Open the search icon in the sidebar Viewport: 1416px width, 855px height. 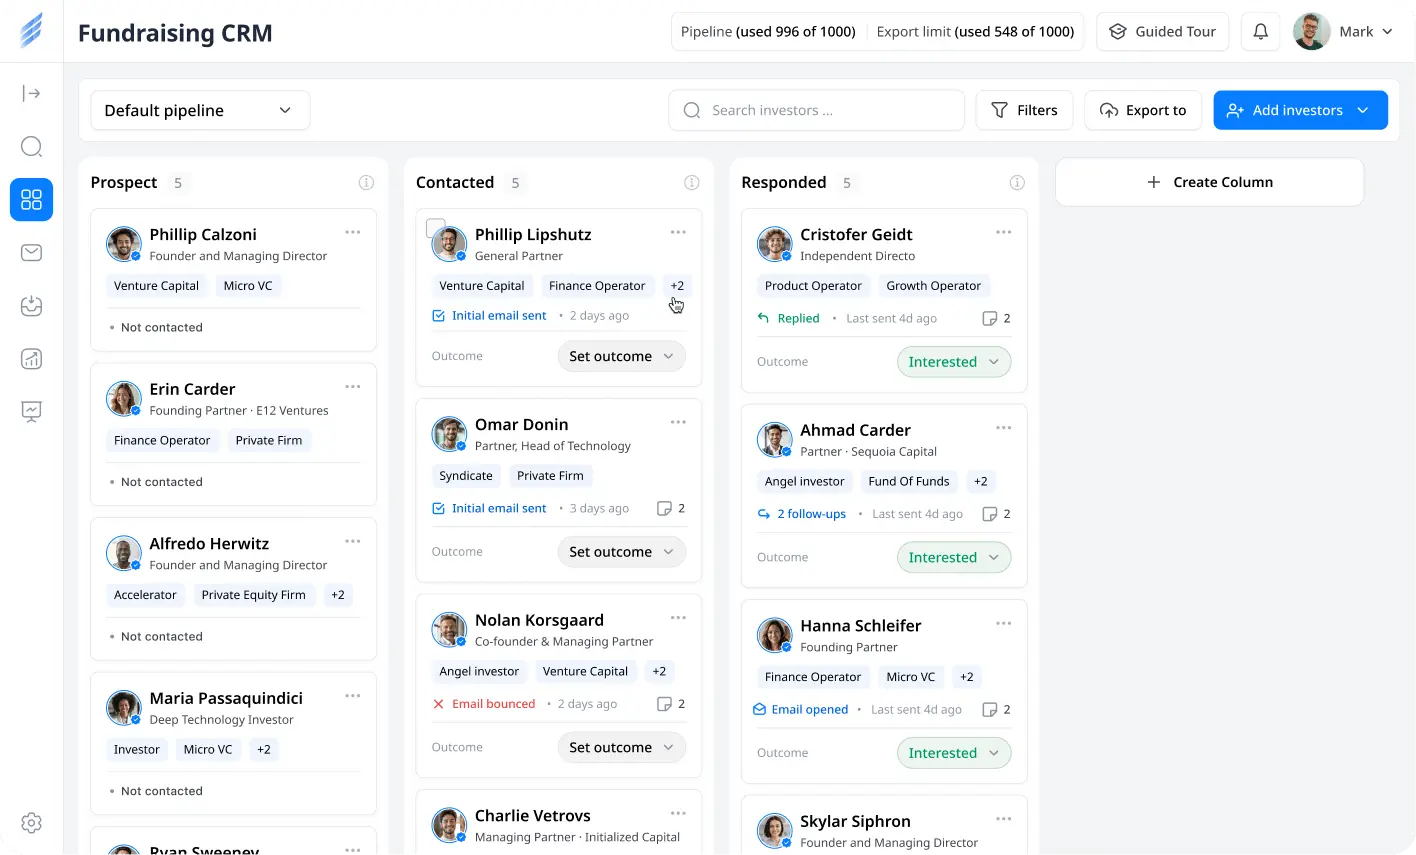click(x=31, y=147)
